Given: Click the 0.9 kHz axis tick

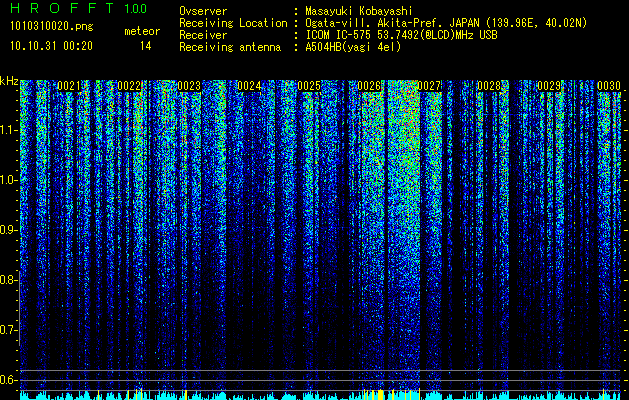Looking at the screenshot, I should click(x=9, y=230).
